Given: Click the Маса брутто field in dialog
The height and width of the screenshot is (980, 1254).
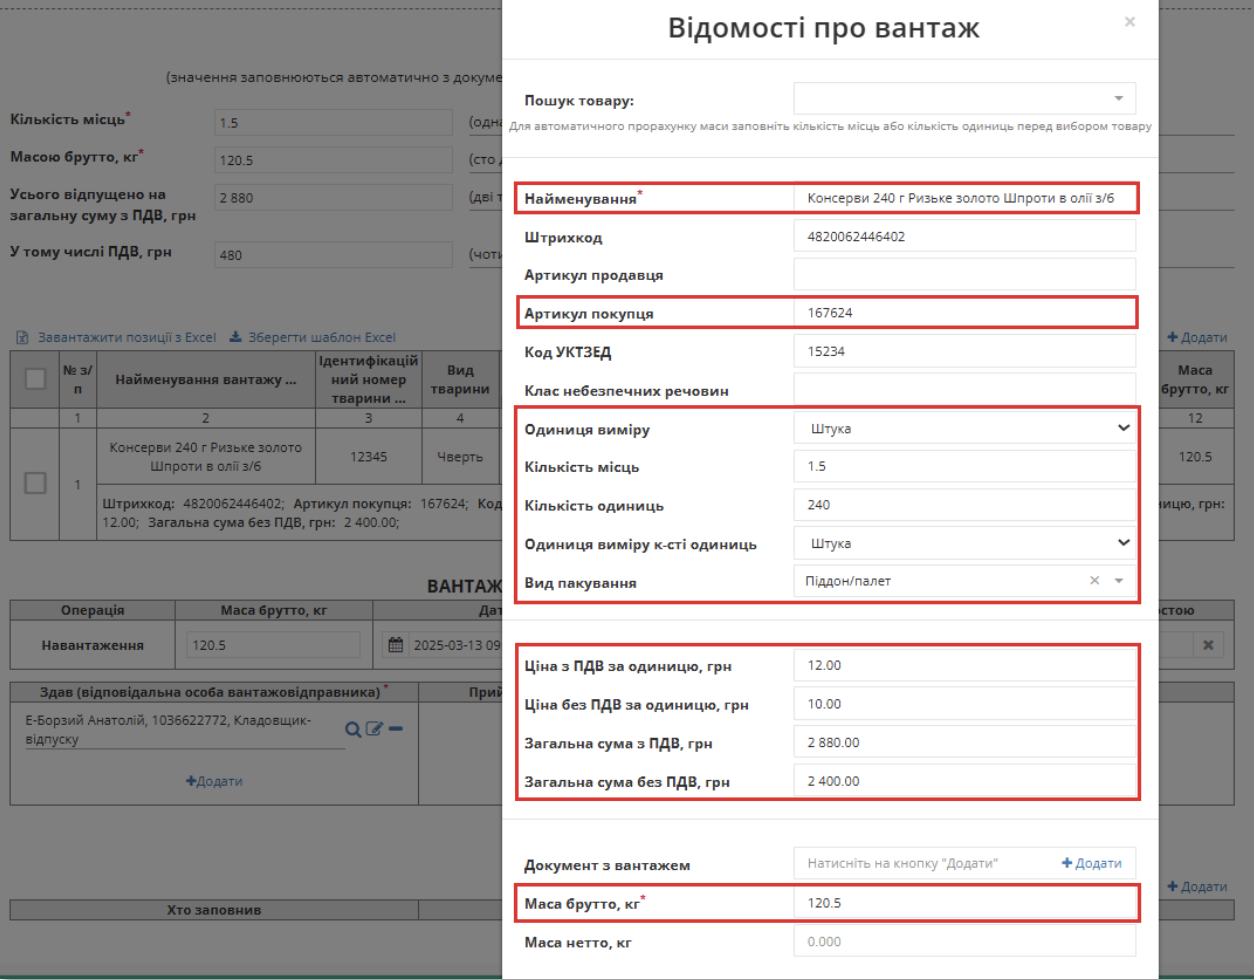Looking at the screenshot, I should pos(965,903).
